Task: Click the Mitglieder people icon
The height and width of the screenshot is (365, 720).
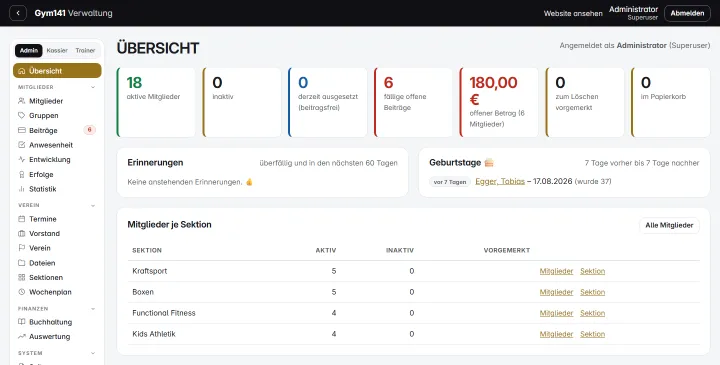Action: pos(22,101)
